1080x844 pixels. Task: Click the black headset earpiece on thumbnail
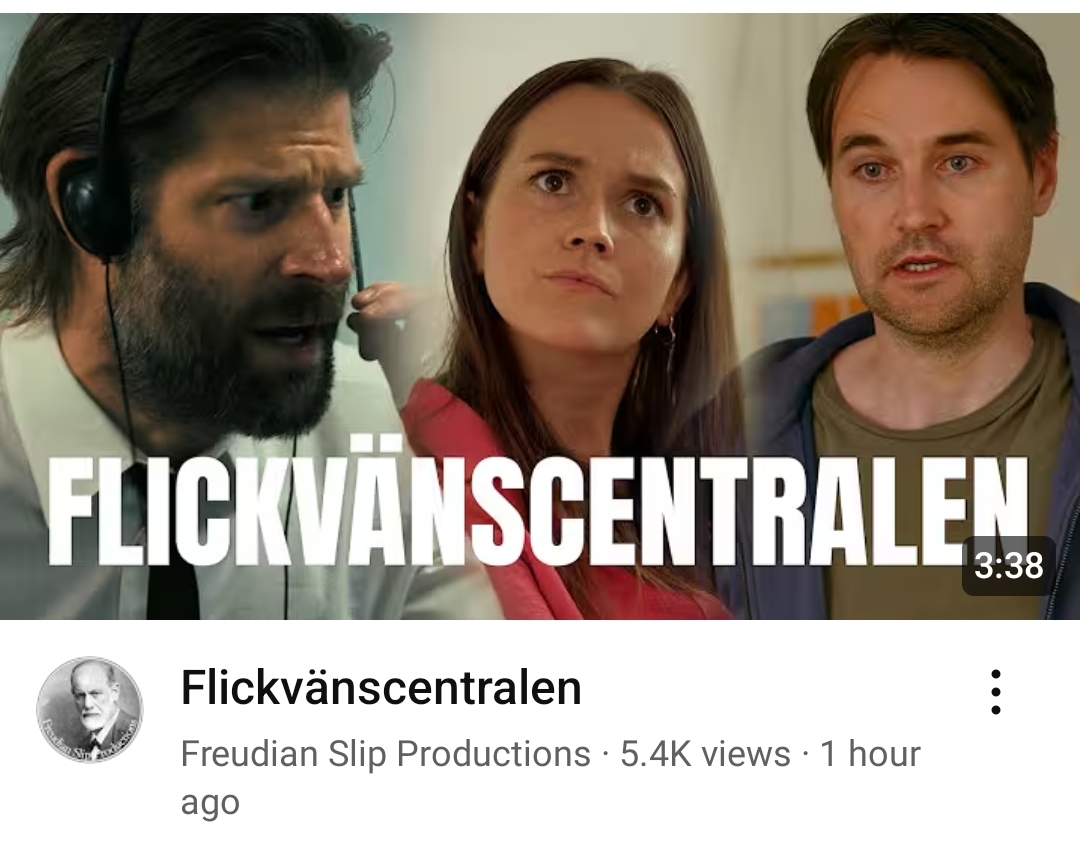pos(90,207)
